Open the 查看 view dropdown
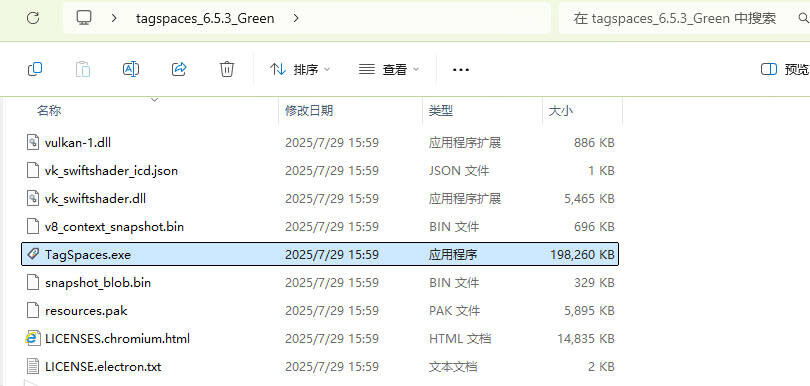The width and height of the screenshot is (810, 386). [x=389, y=69]
